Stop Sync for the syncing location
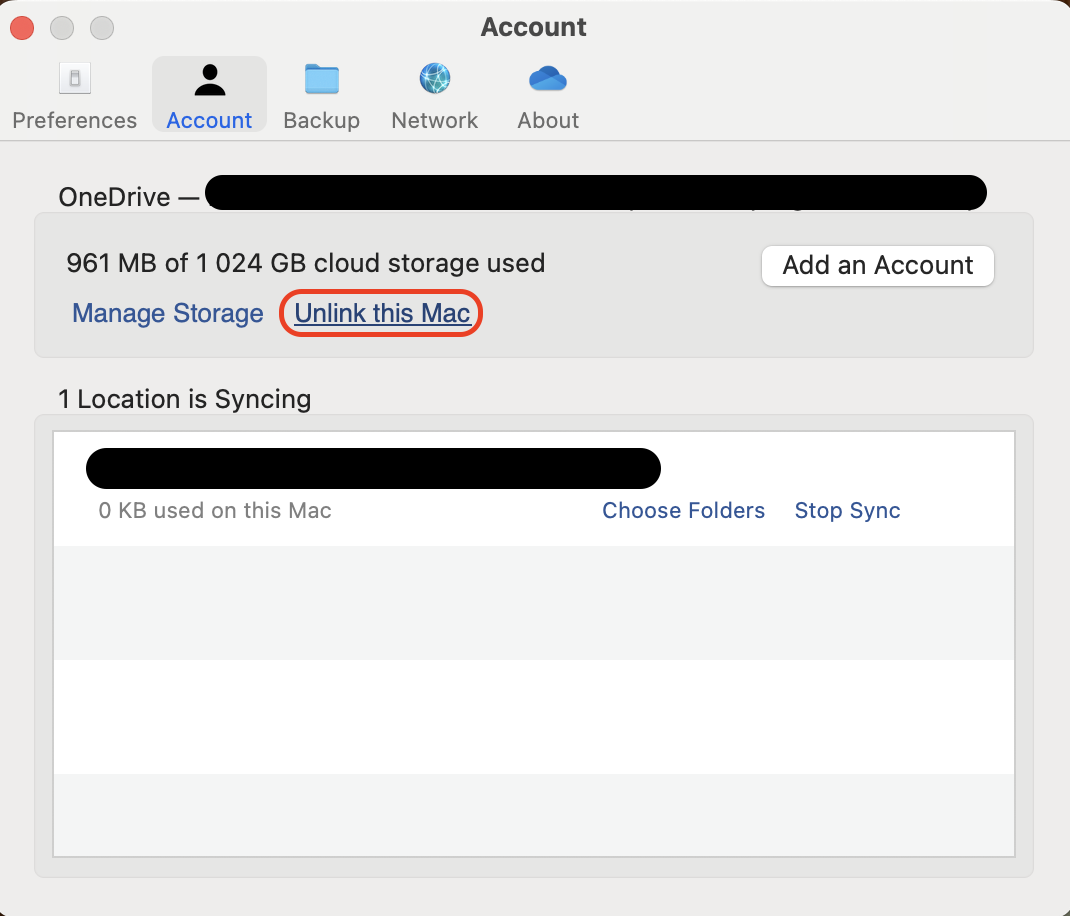Image resolution: width=1070 pixels, height=916 pixels. [x=847, y=510]
